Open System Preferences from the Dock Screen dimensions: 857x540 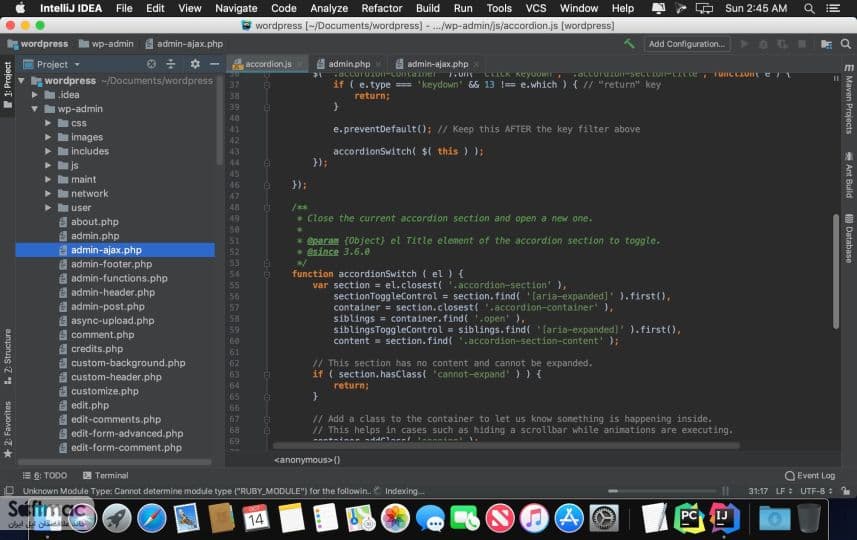[x=603, y=517]
